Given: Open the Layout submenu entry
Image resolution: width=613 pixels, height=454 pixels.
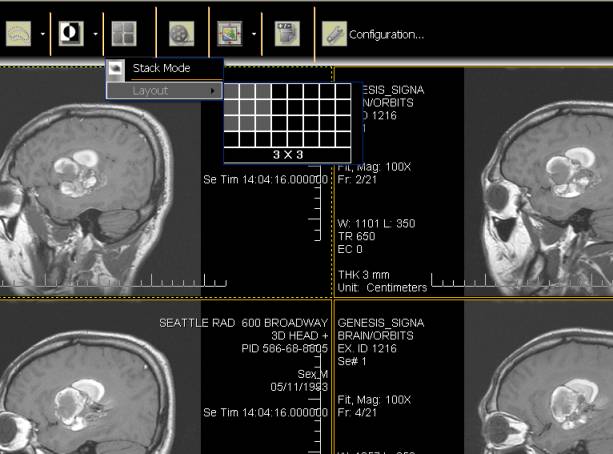Looking at the screenshot, I should click(165, 91).
